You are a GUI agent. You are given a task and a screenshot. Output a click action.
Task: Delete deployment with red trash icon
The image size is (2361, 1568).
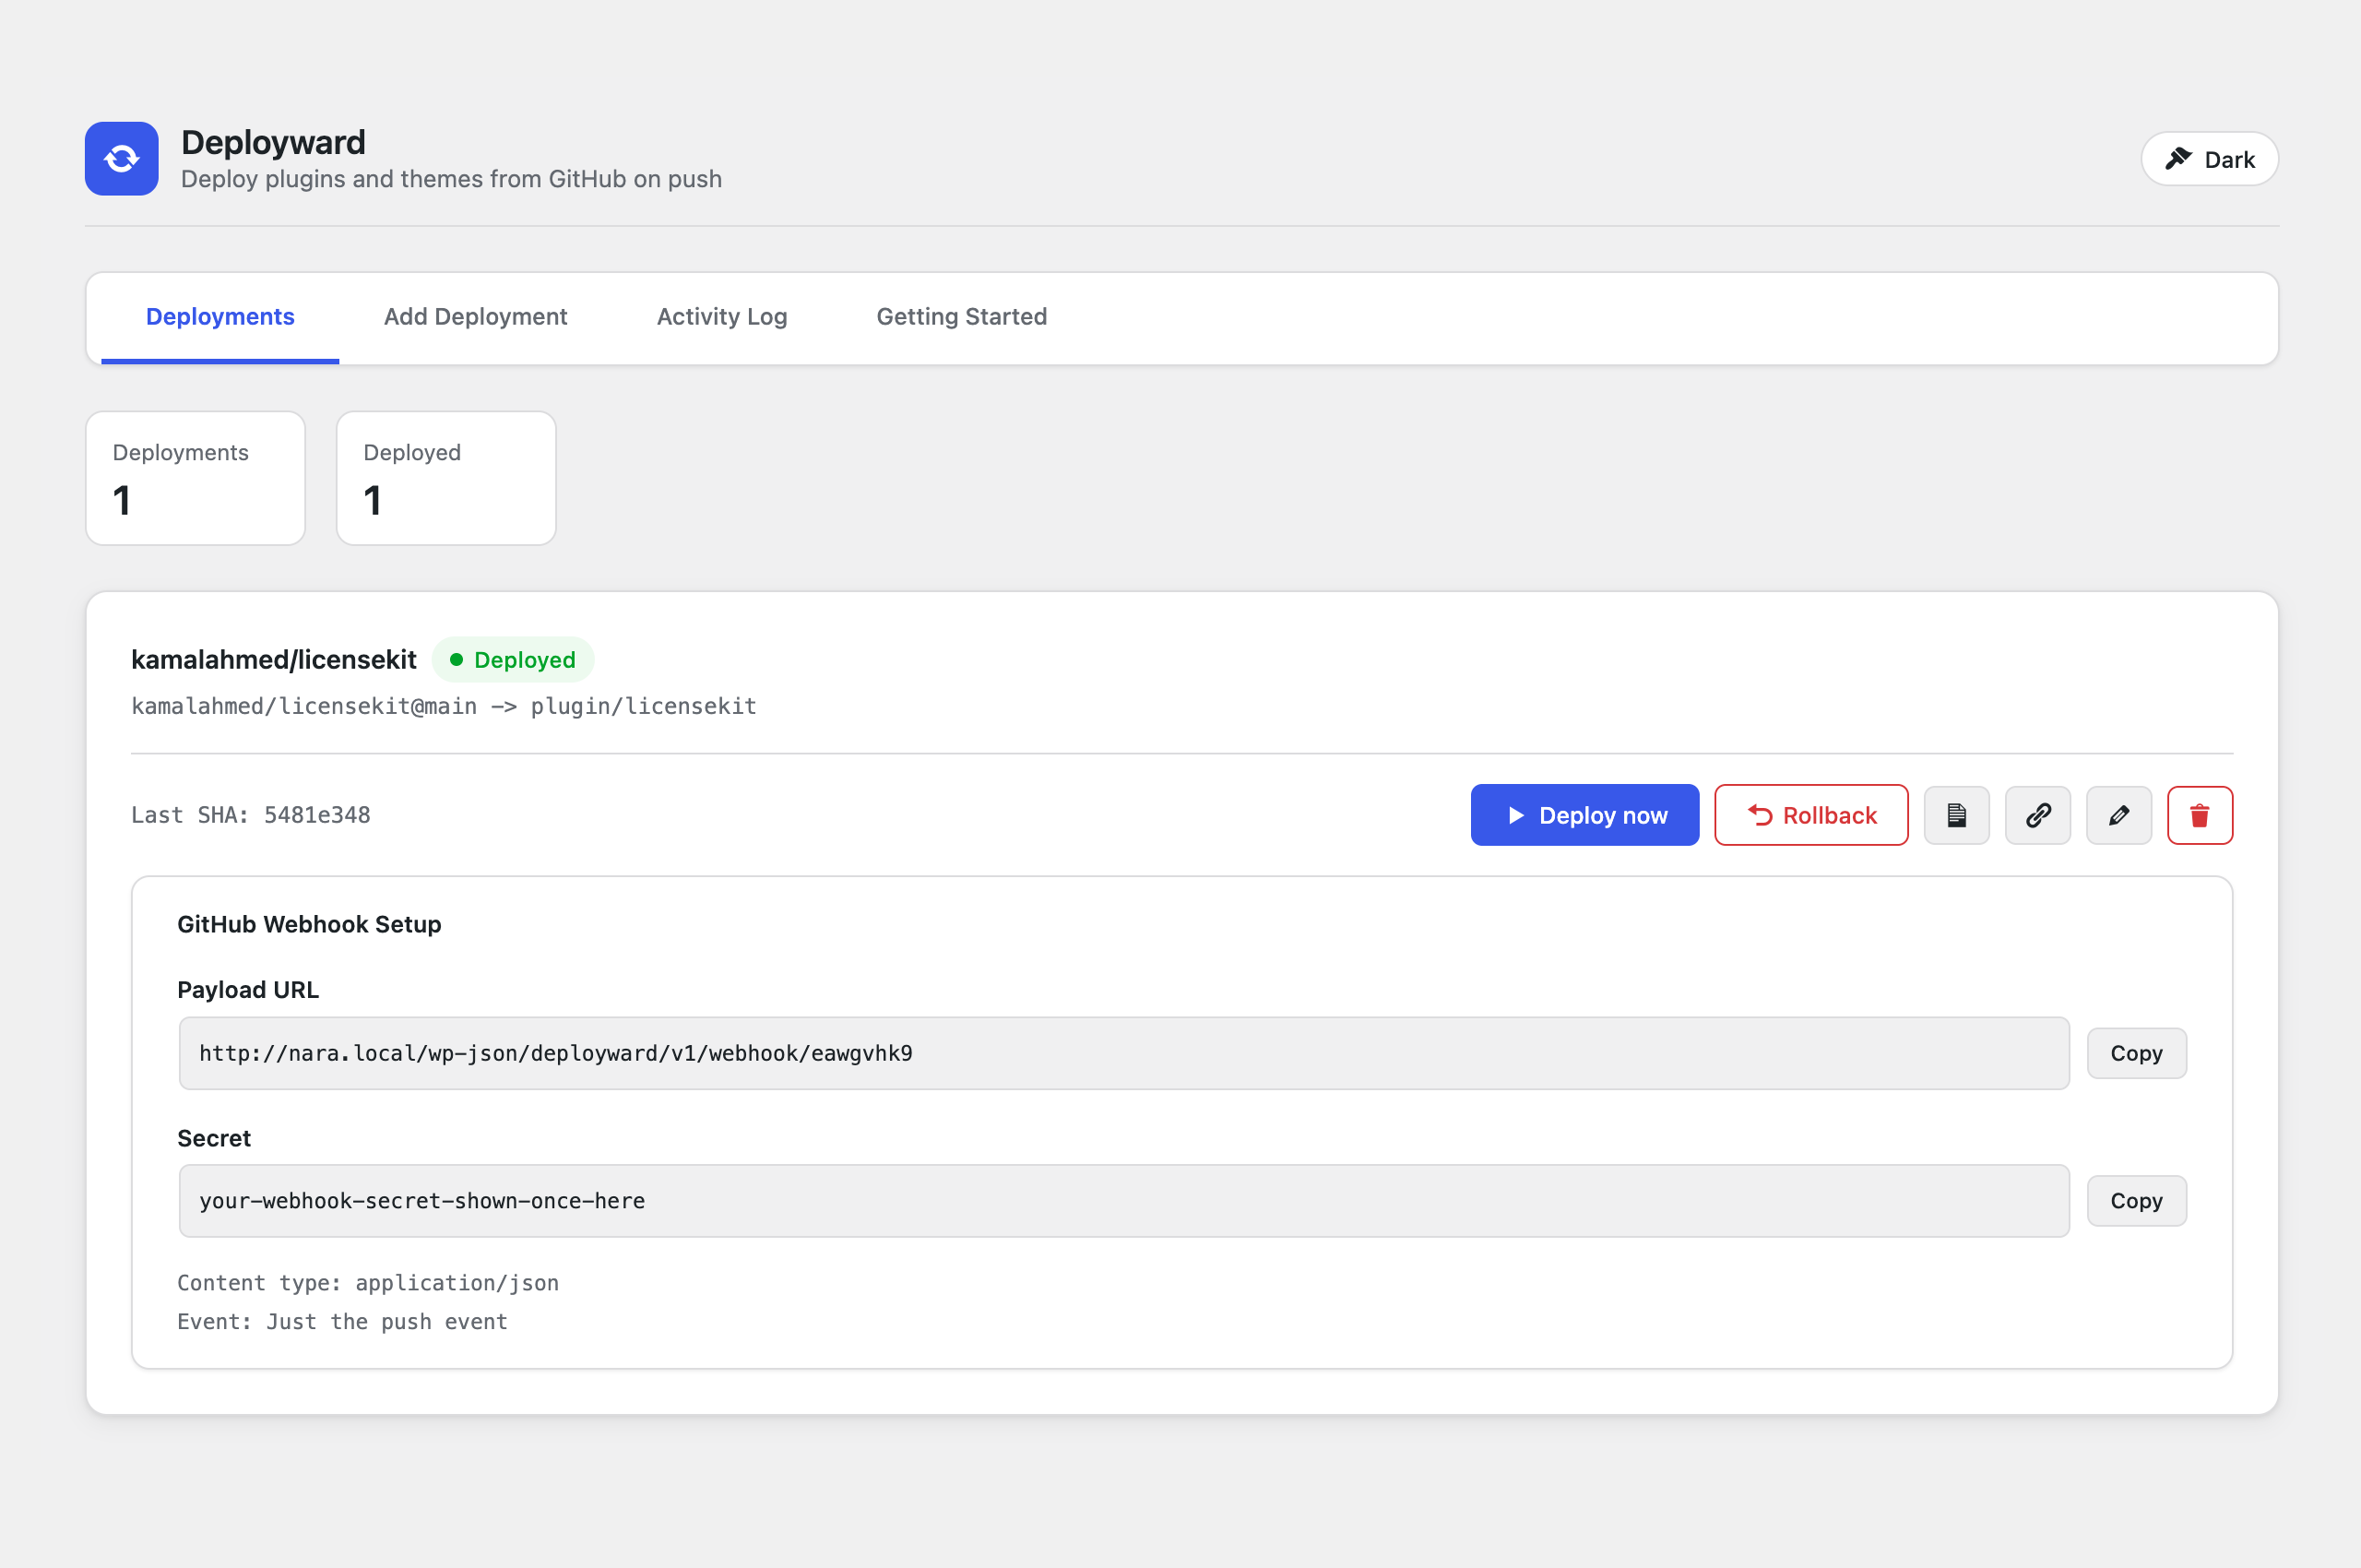tap(2199, 815)
